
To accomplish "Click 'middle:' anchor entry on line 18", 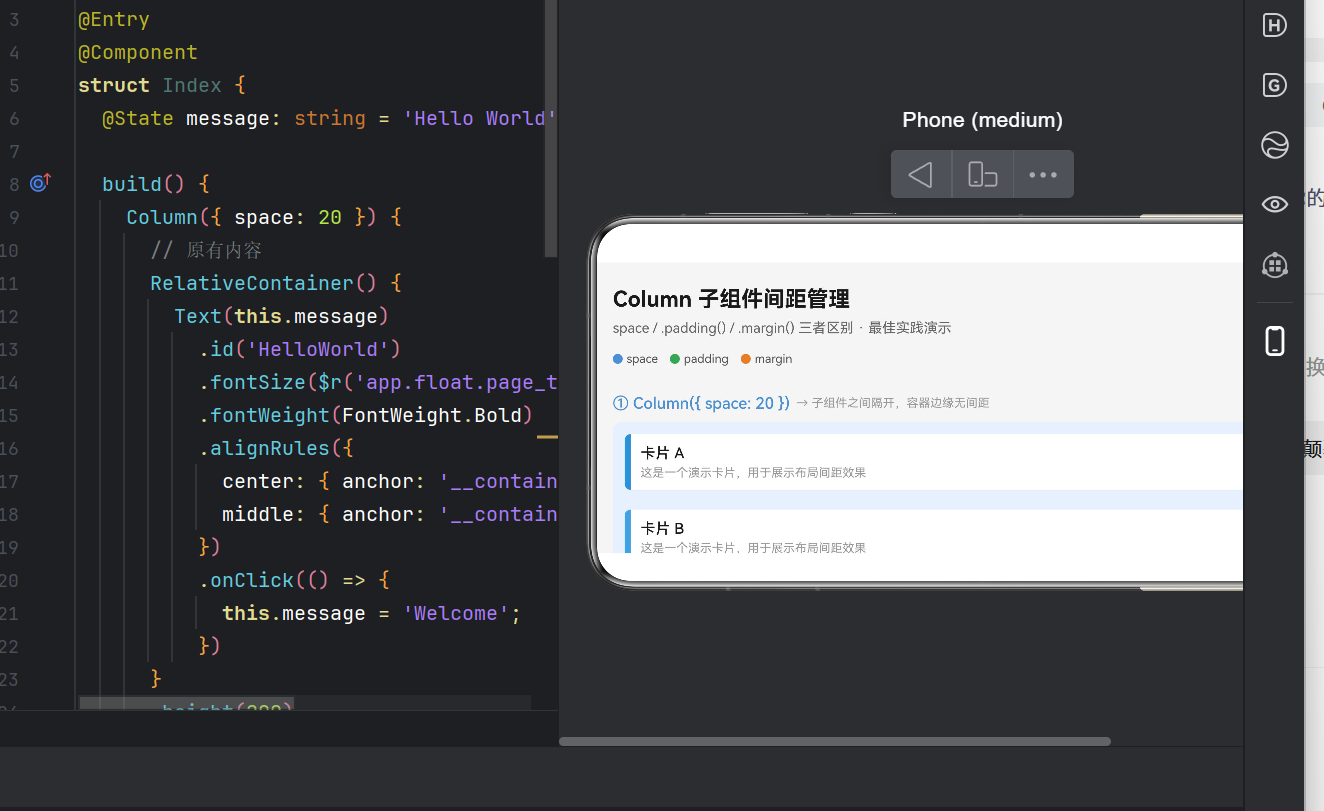I will [x=264, y=514].
